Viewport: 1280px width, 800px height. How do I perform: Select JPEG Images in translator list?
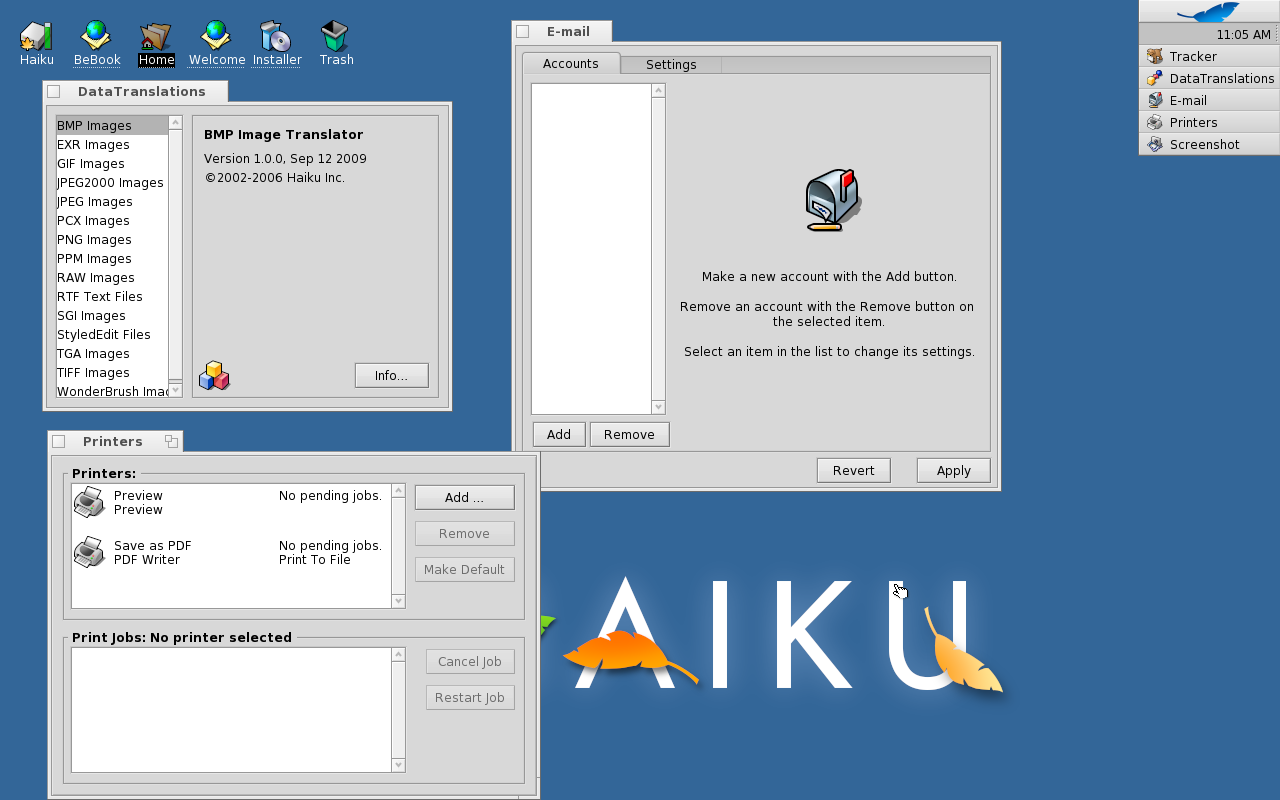click(x=112, y=201)
